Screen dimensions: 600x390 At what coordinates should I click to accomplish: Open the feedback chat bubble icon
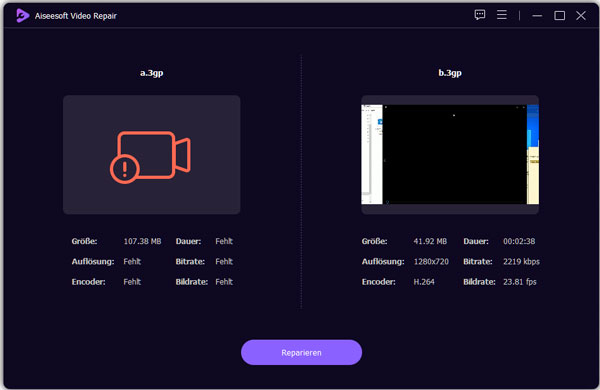(x=479, y=15)
